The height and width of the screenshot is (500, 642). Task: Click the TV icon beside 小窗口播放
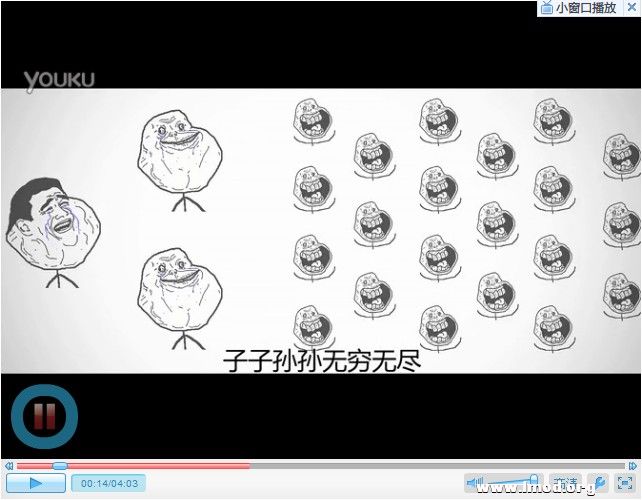(x=546, y=8)
